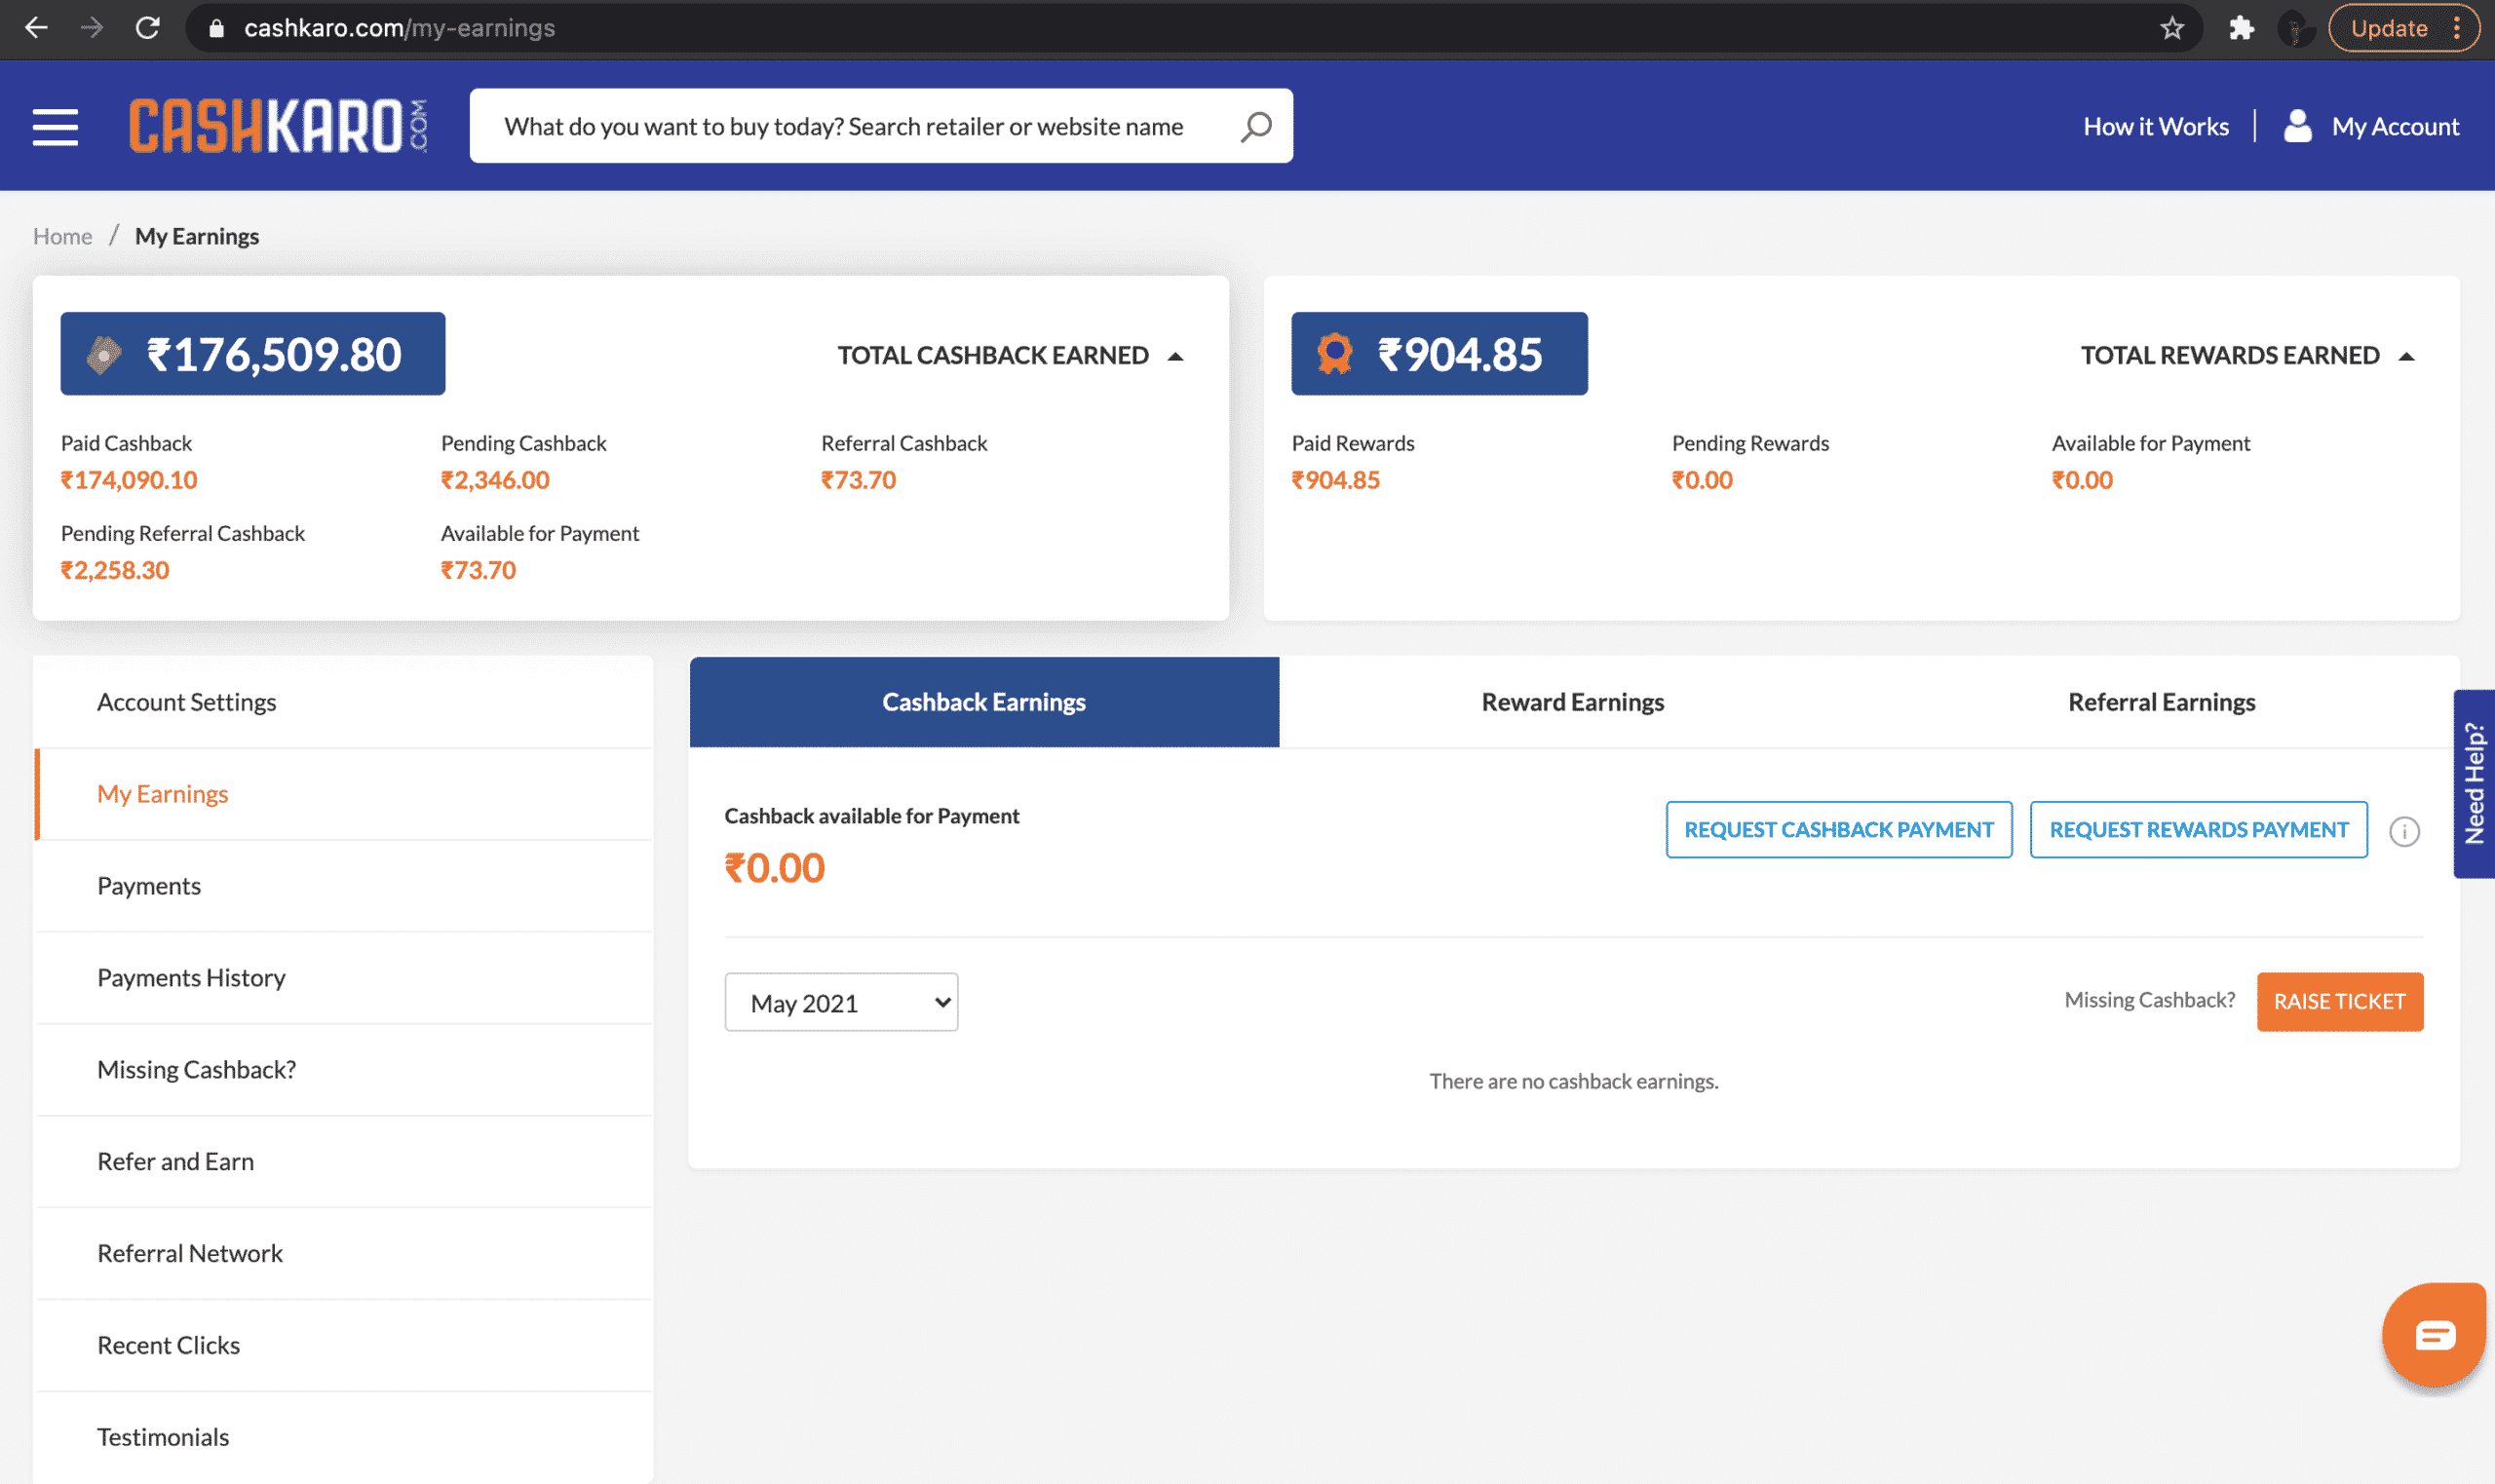The height and width of the screenshot is (1484, 2495).
Task: Click Request Cashback Payment button
Action: [x=1838, y=828]
